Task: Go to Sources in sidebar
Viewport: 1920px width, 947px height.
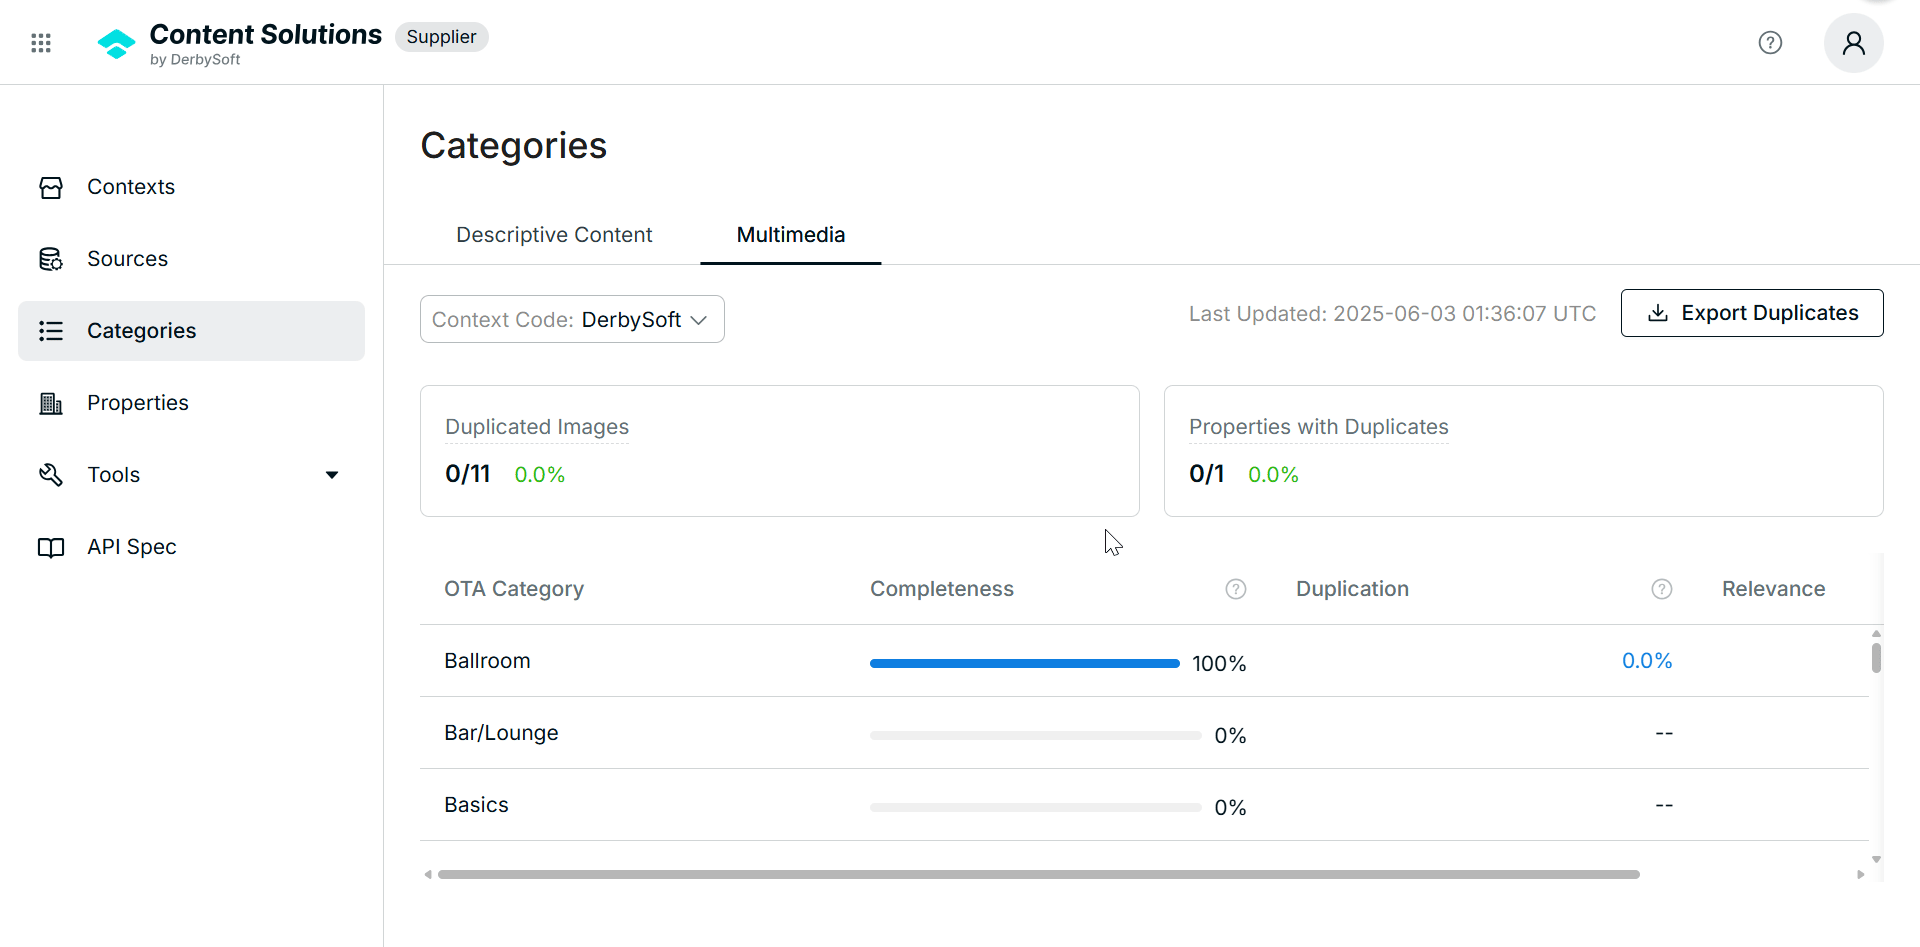Action: point(191,259)
